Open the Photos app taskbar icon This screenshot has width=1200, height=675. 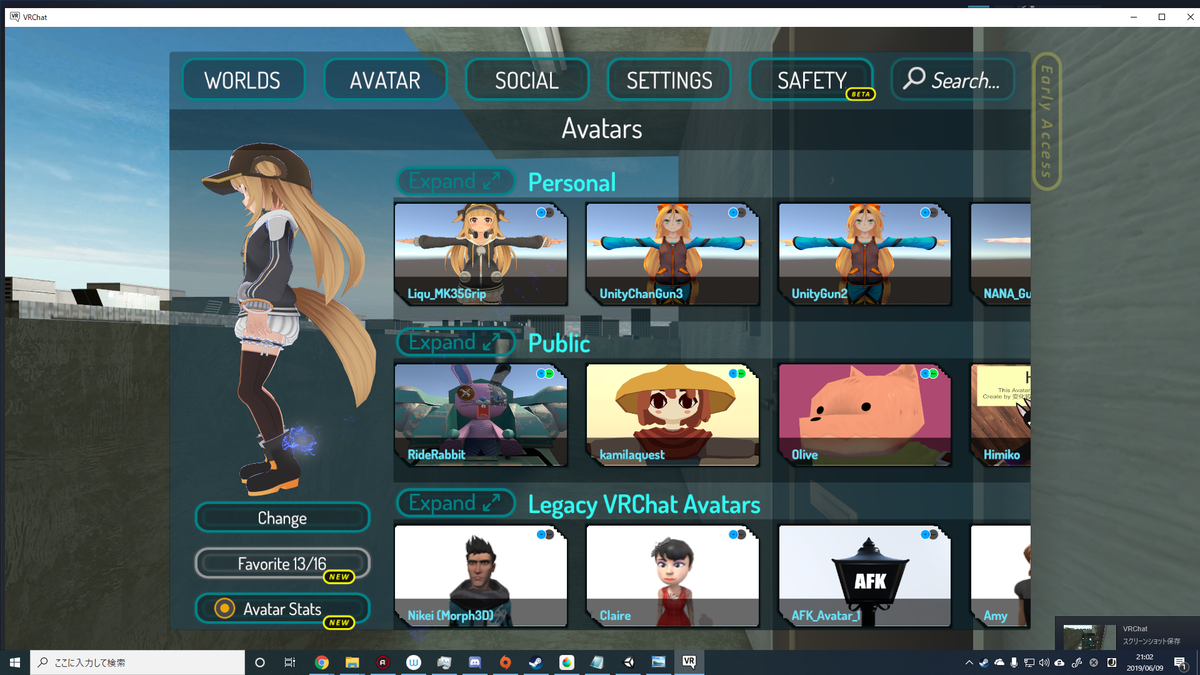click(x=658, y=662)
